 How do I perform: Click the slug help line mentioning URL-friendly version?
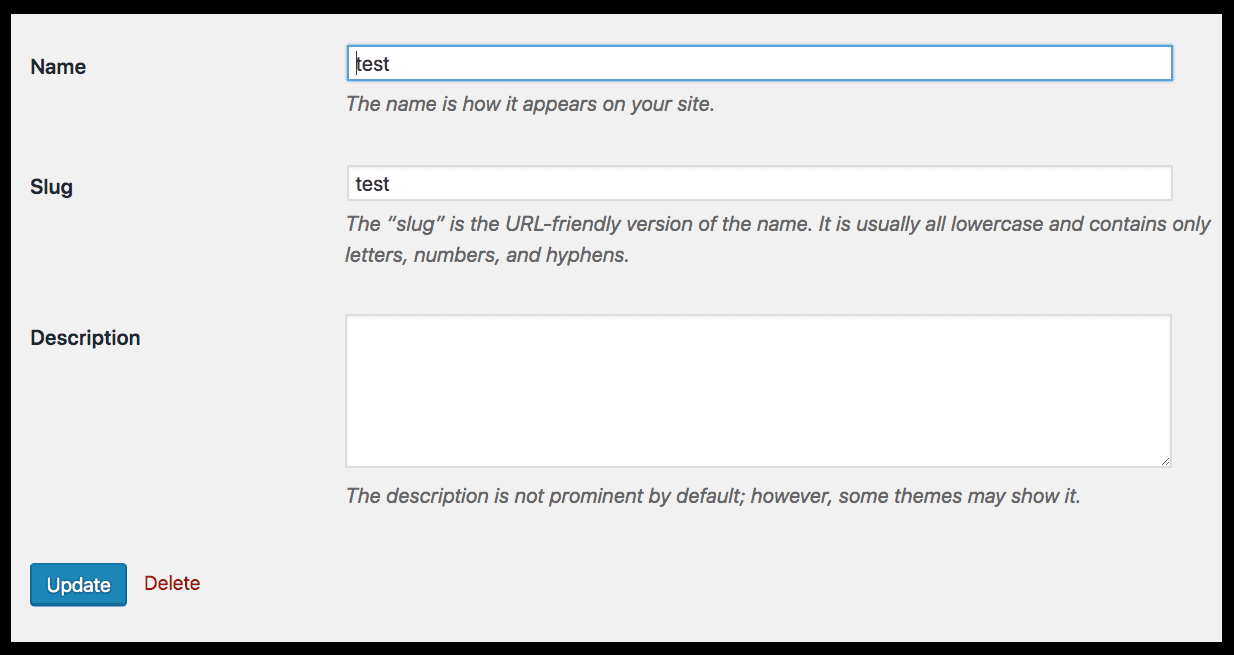[778, 224]
